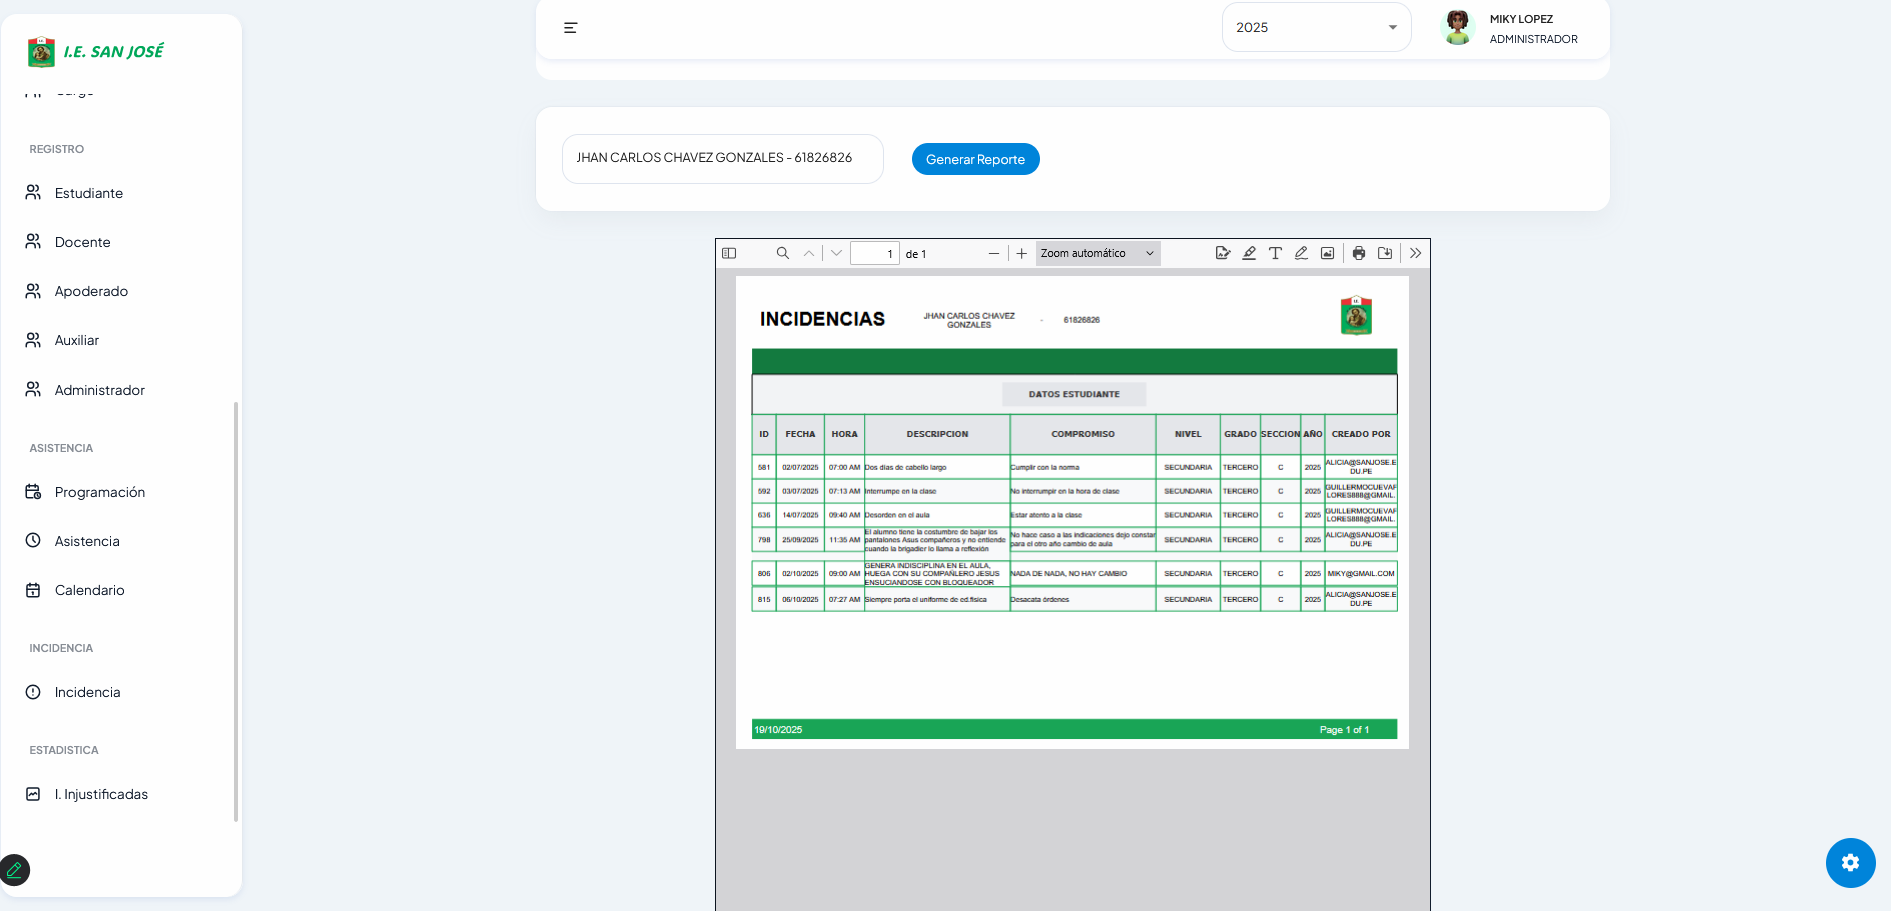
Task: Open the blue settings gear button
Action: pos(1850,863)
